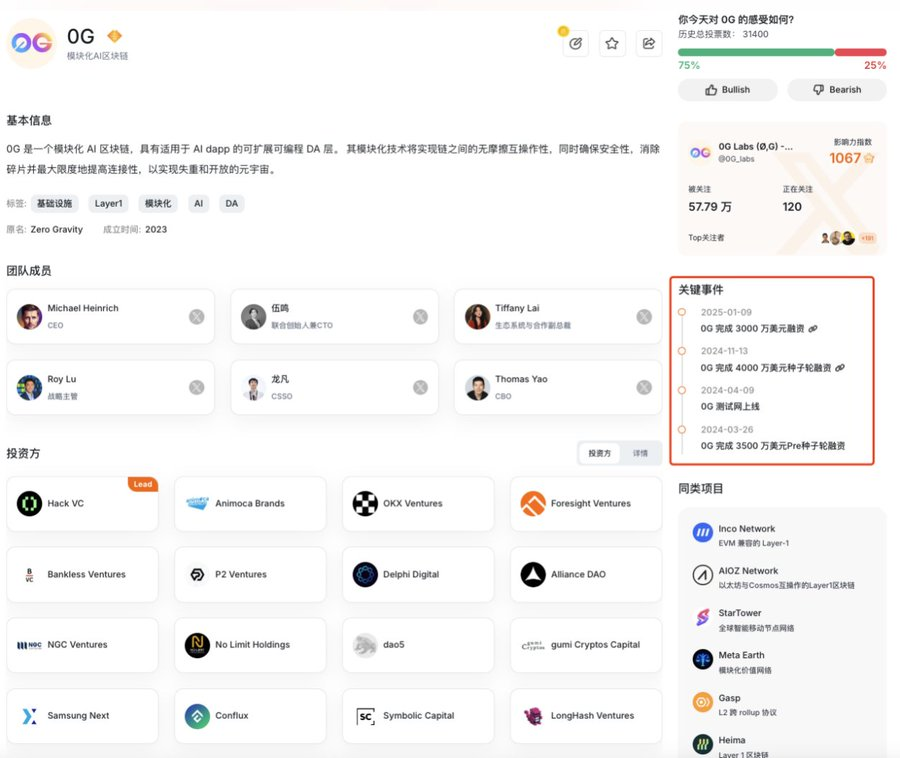The width and height of the screenshot is (900, 758).
Task: Click the red bearish portion of sentiment bar
Action: [x=861, y=52]
